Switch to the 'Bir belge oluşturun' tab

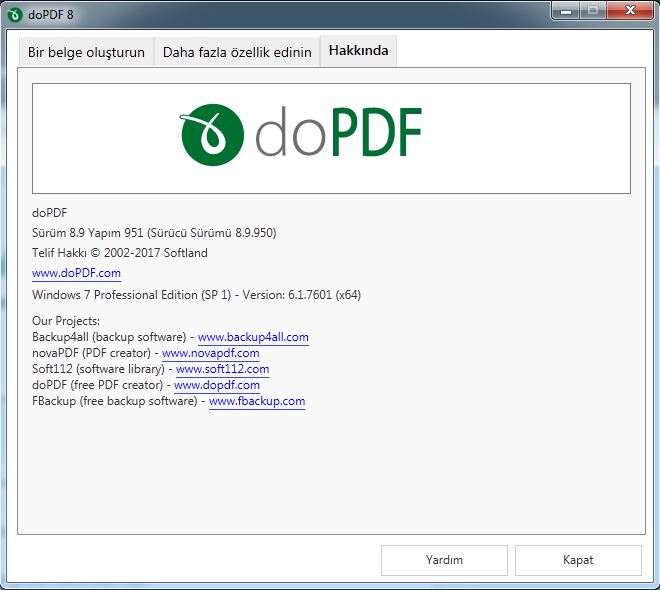pos(86,52)
